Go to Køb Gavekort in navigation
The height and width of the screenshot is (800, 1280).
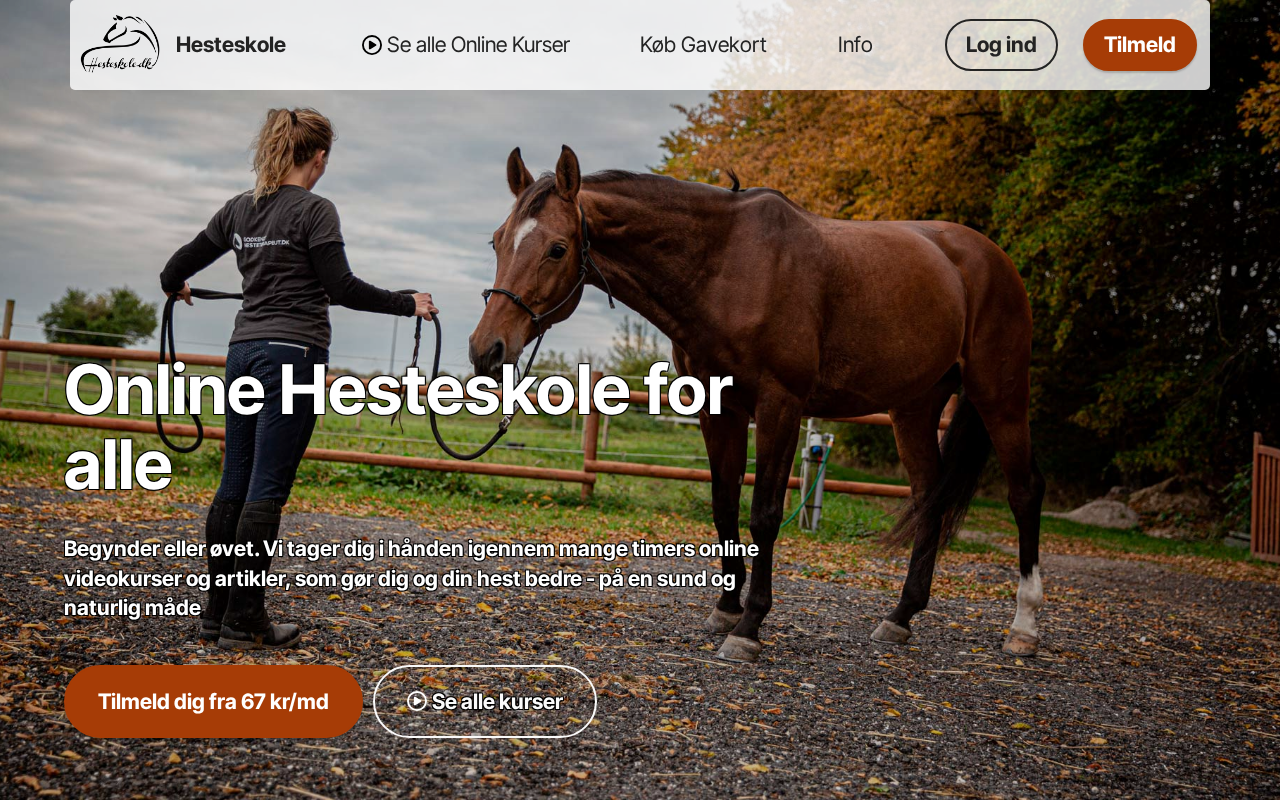pyautogui.click(x=703, y=45)
